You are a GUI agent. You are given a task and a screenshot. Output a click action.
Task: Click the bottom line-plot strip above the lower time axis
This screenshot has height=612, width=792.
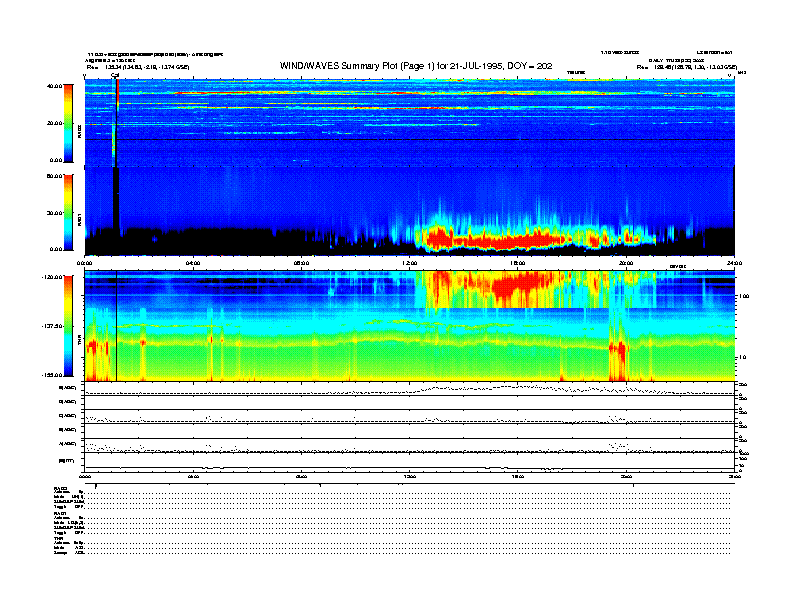pos(410,463)
